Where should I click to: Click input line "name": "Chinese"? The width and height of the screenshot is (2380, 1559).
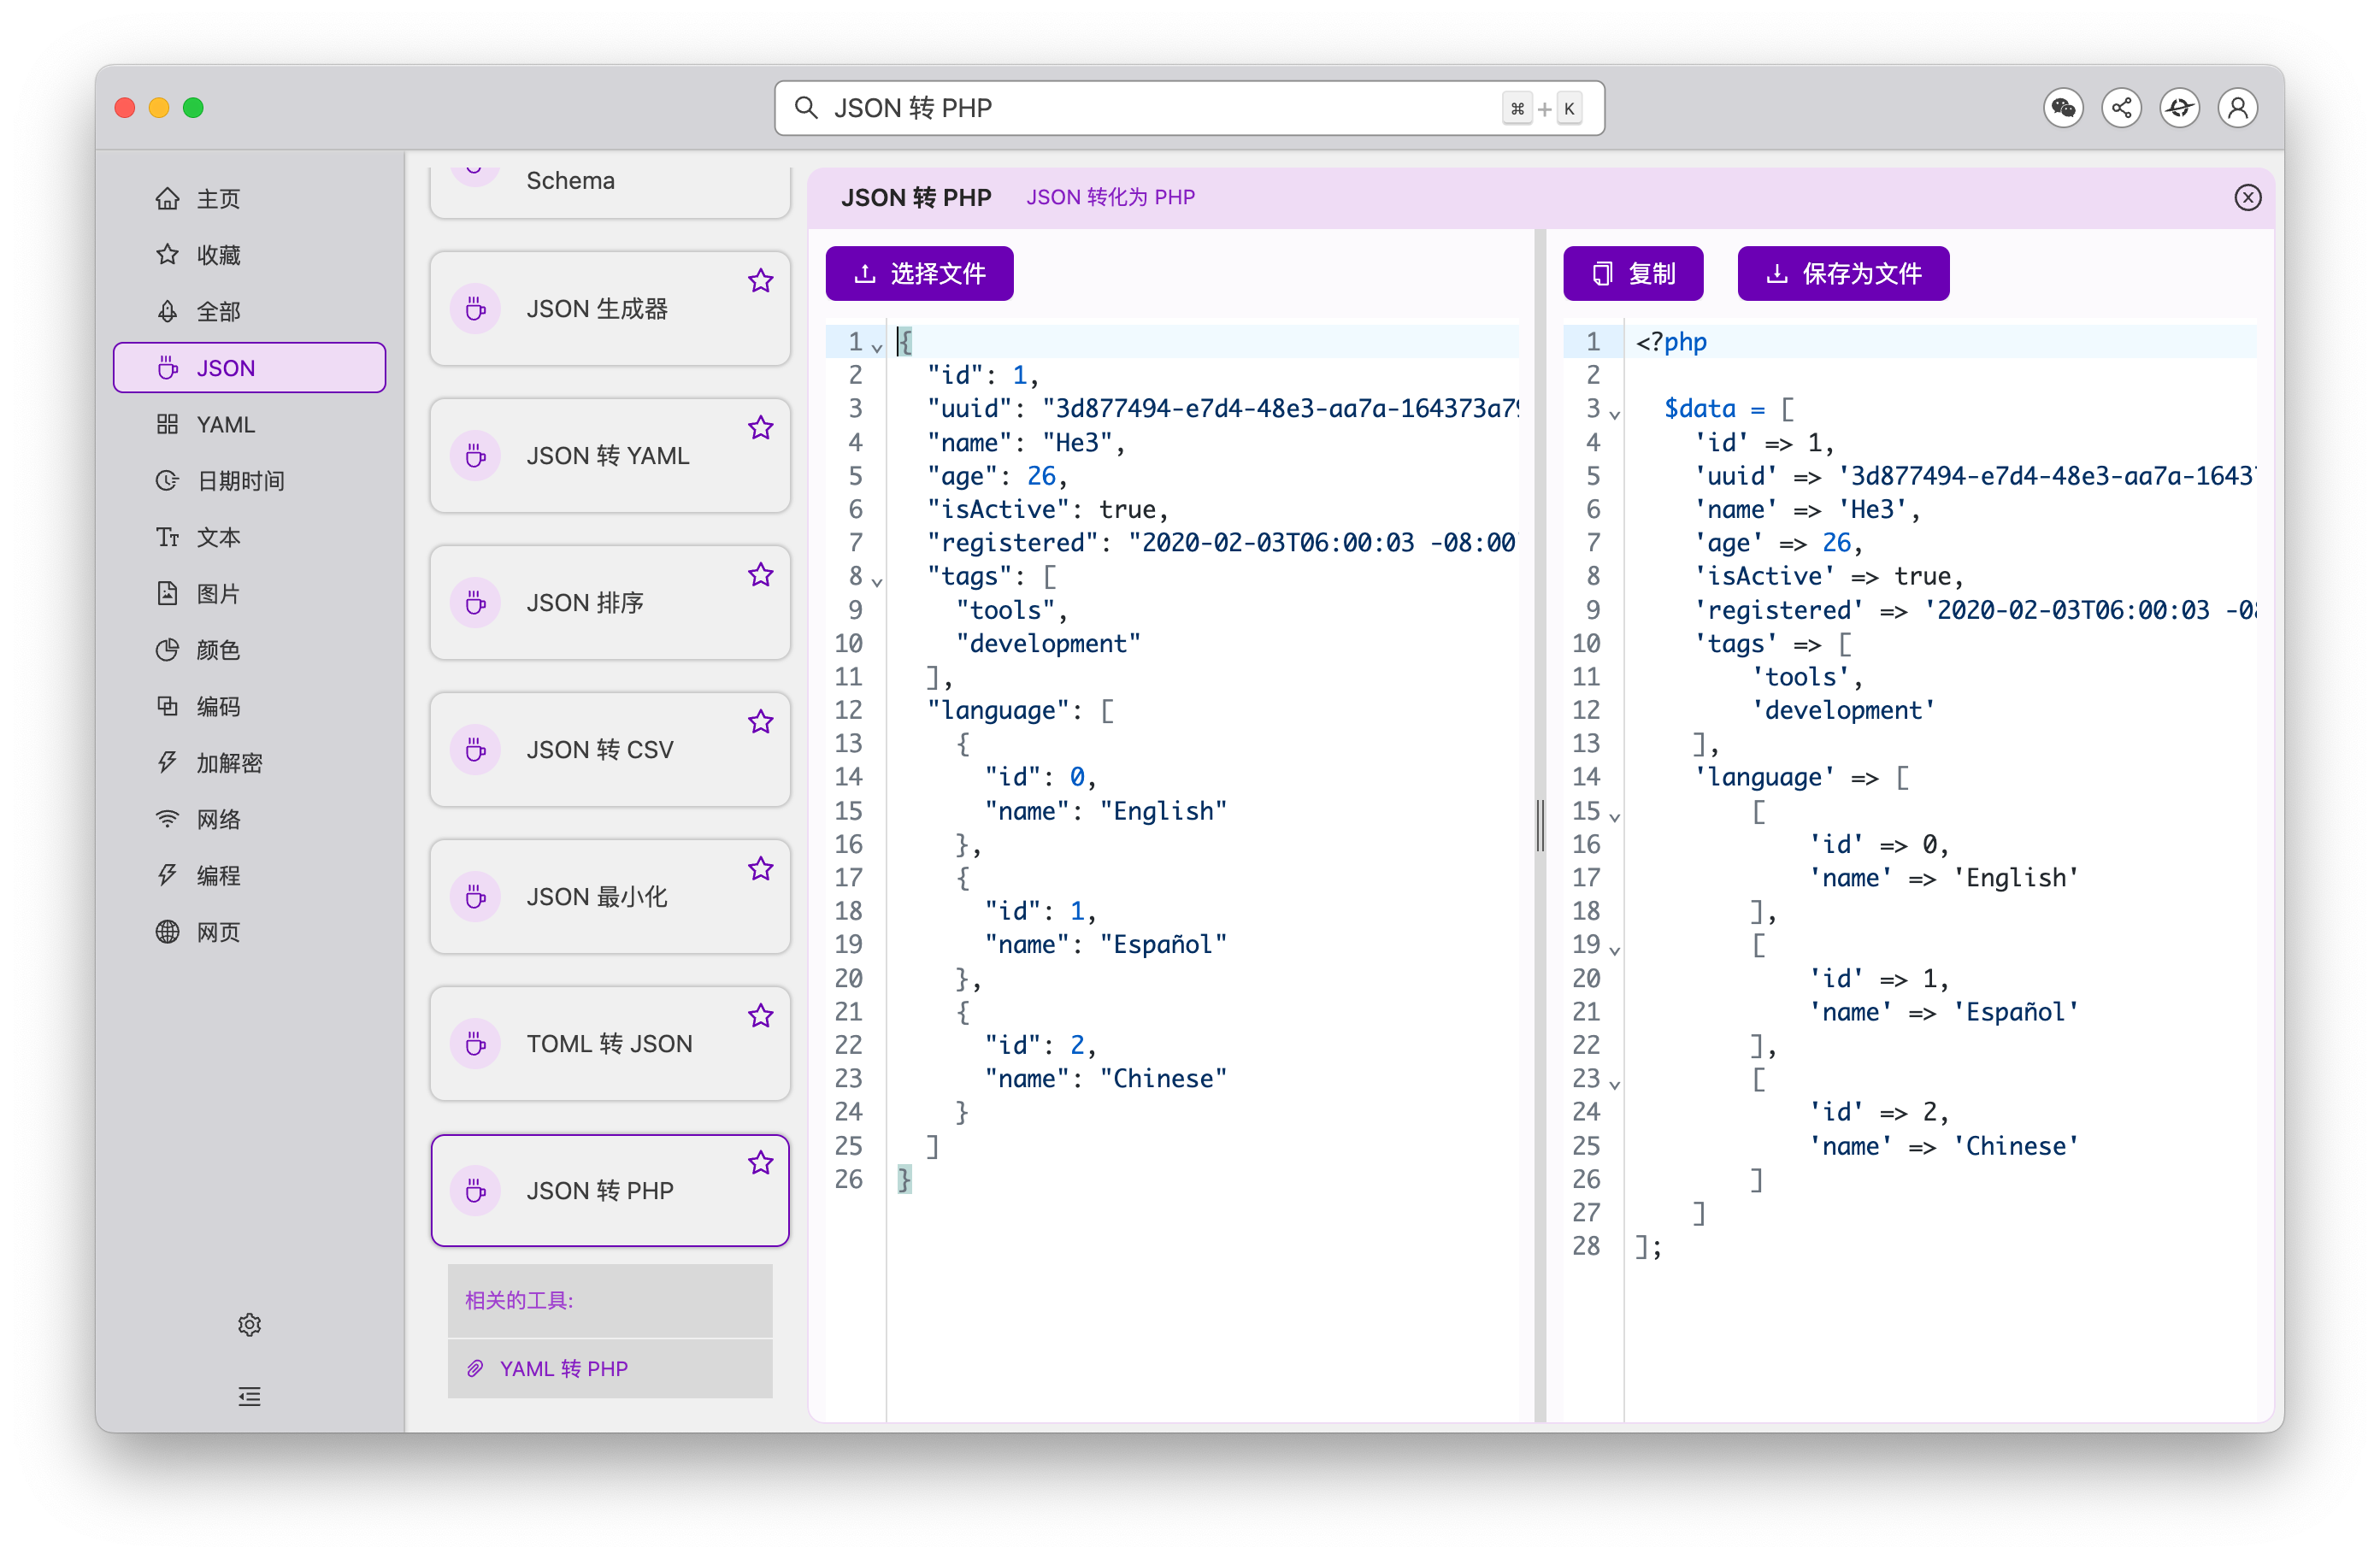[1105, 1079]
